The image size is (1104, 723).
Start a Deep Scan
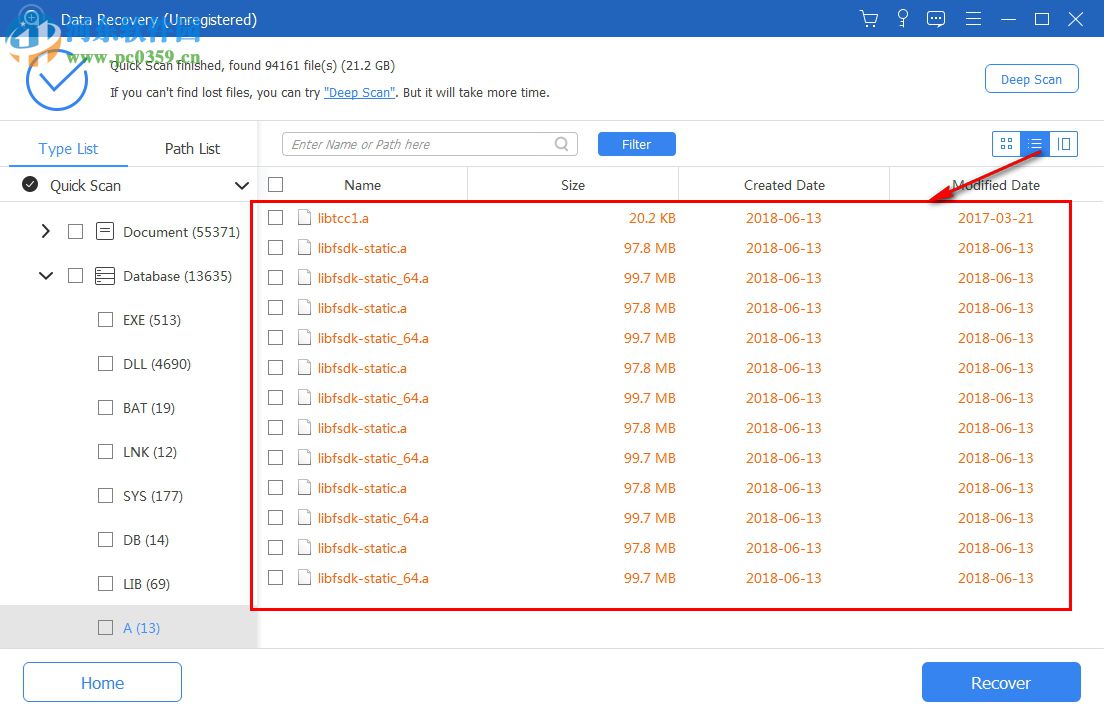1031,78
